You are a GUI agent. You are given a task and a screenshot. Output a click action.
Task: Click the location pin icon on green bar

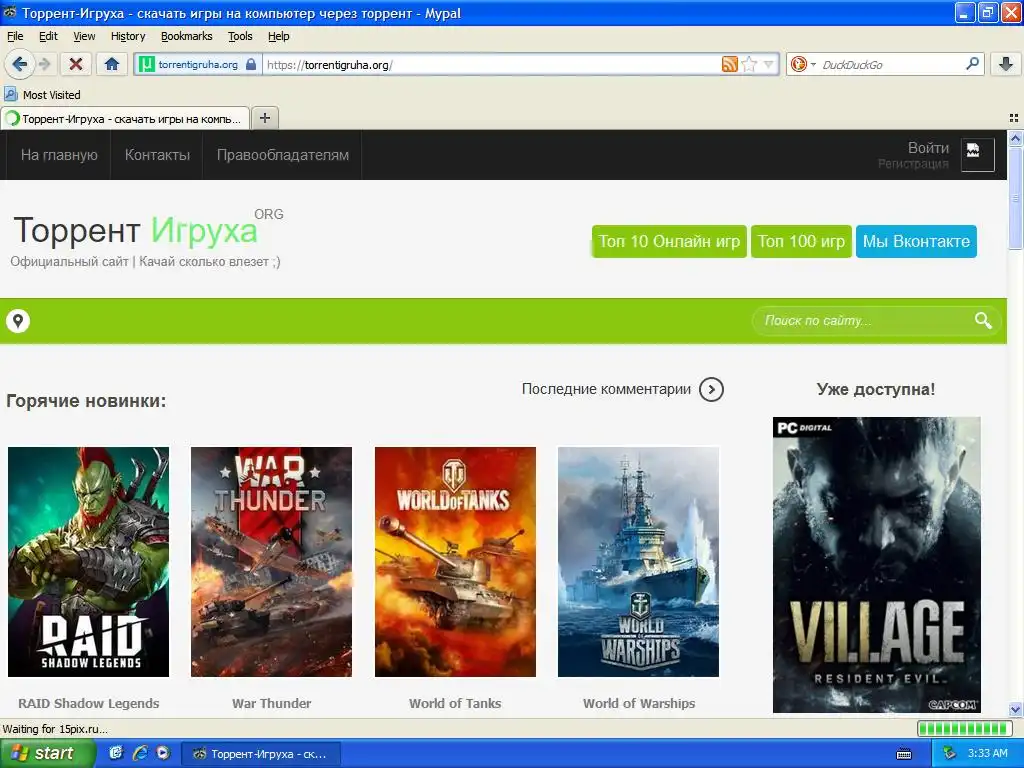point(18,321)
